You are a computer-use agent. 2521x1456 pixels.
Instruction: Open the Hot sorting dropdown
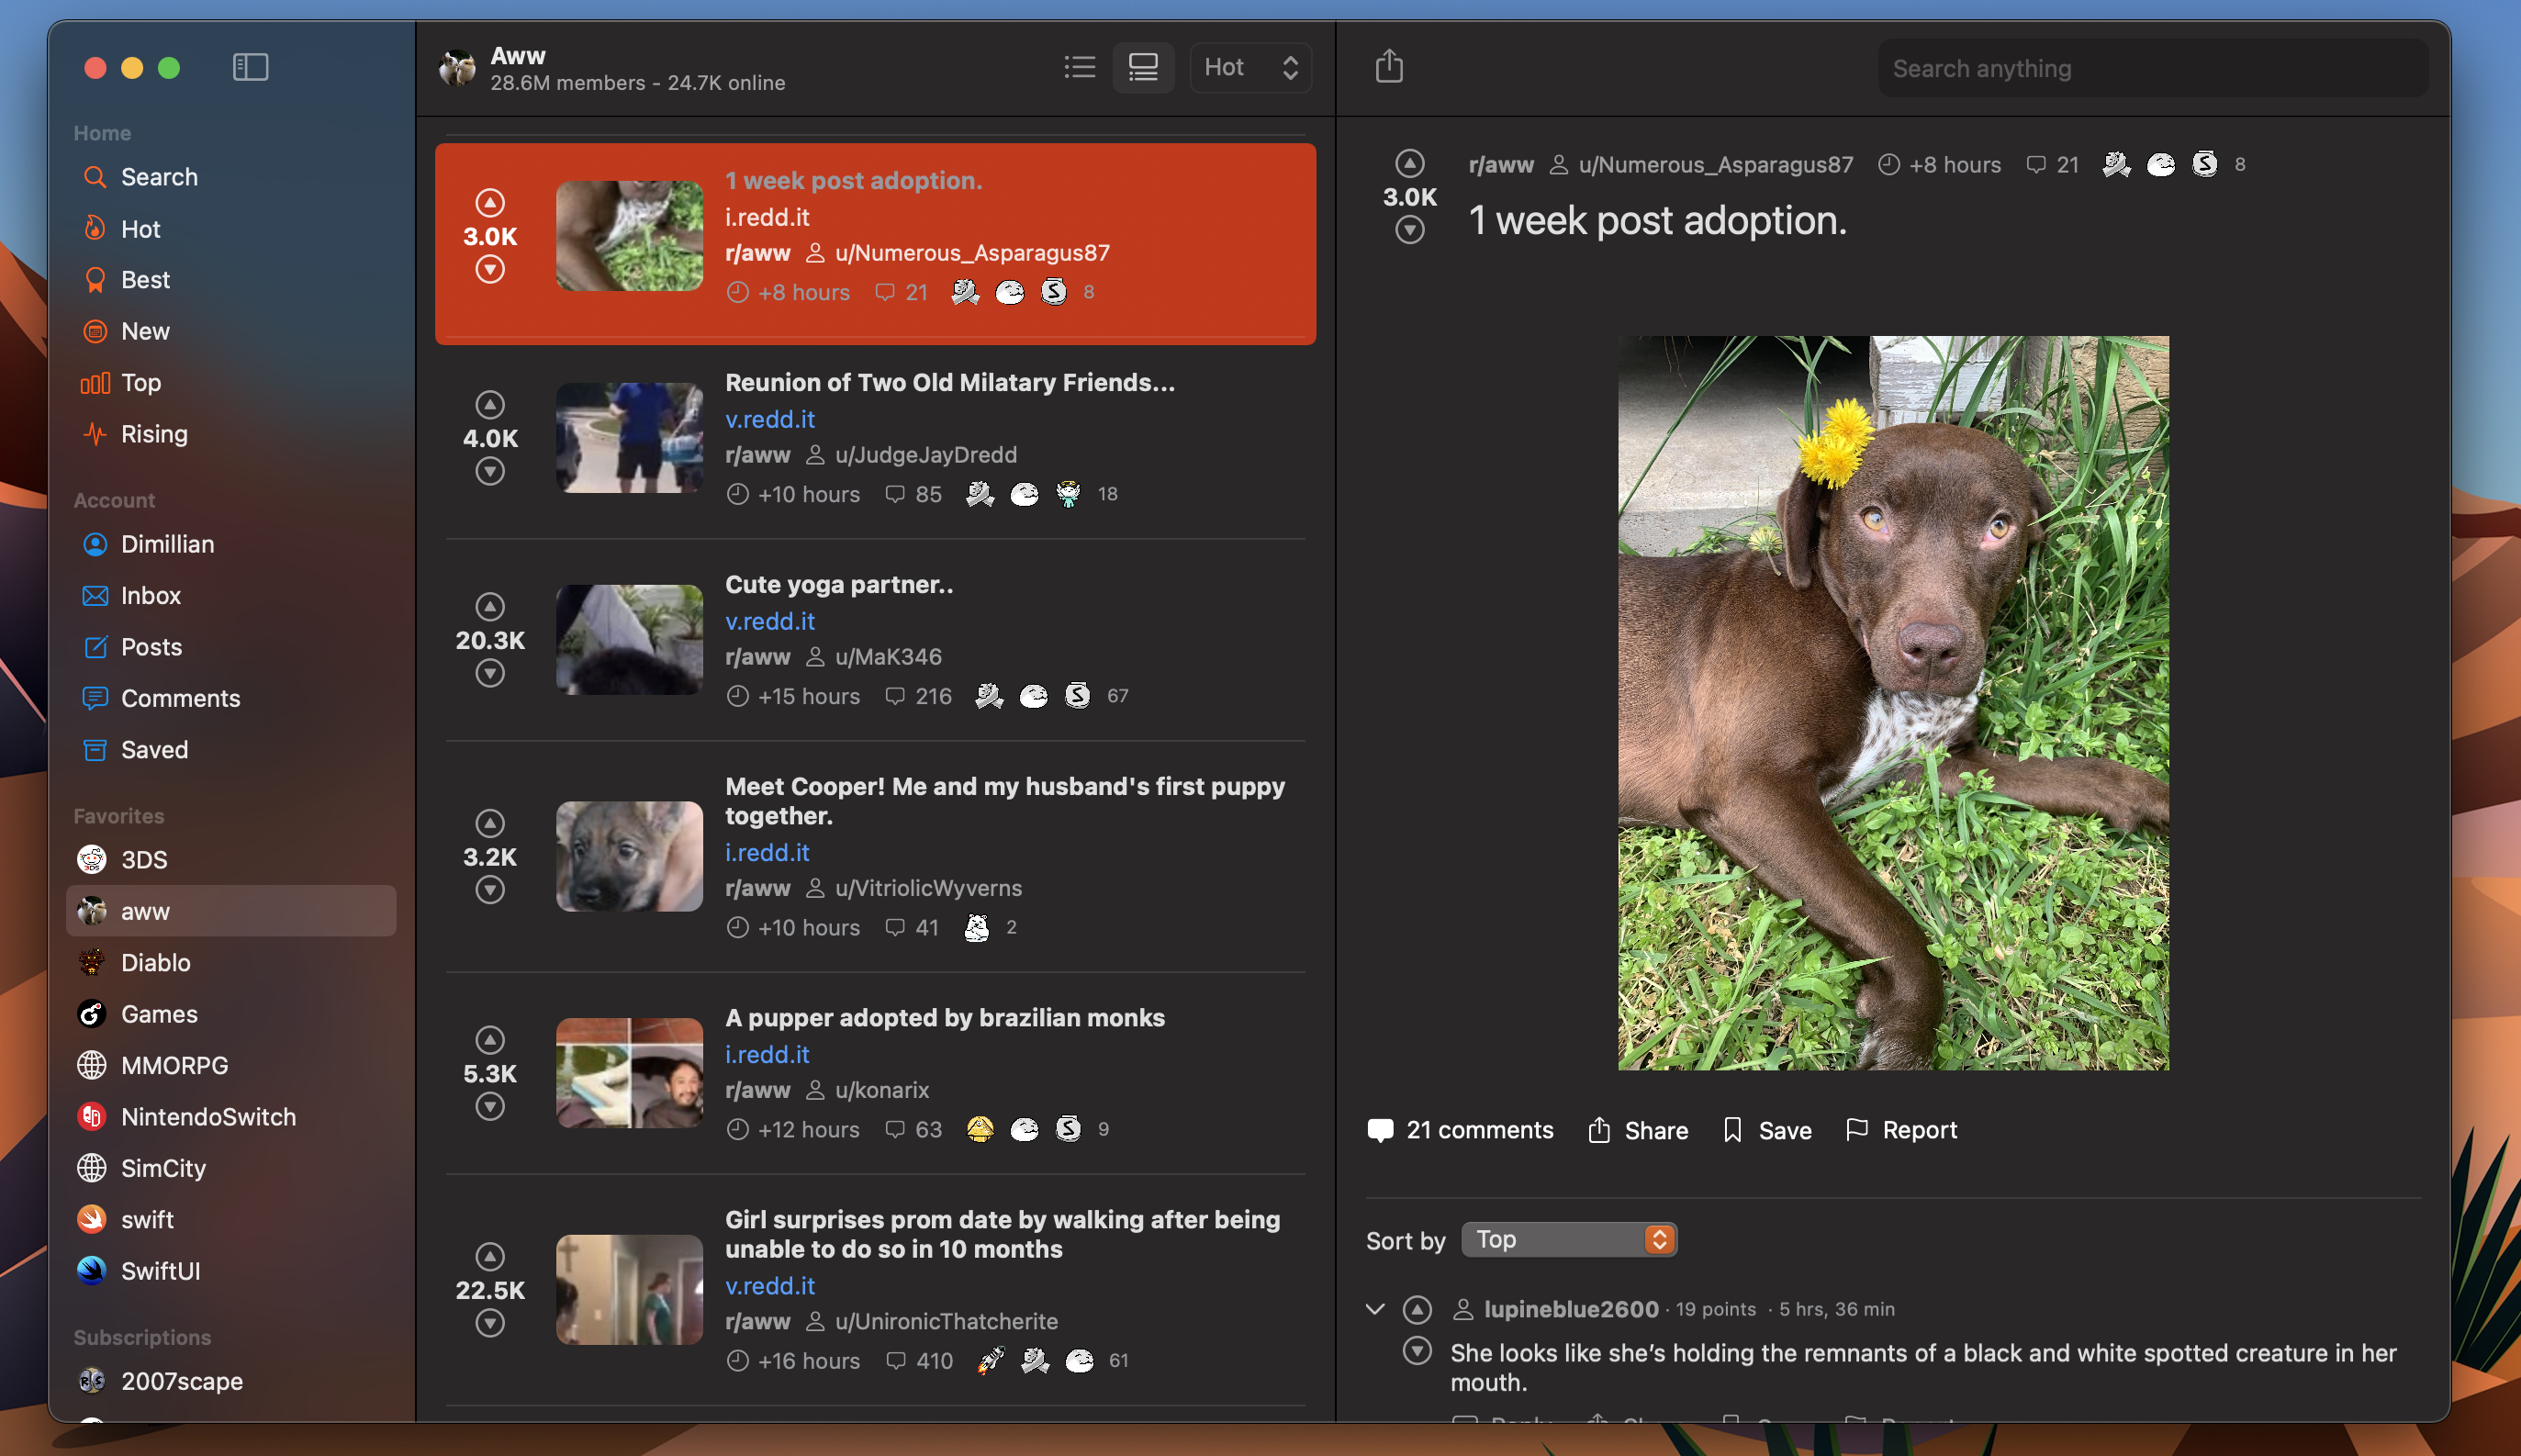point(1250,67)
